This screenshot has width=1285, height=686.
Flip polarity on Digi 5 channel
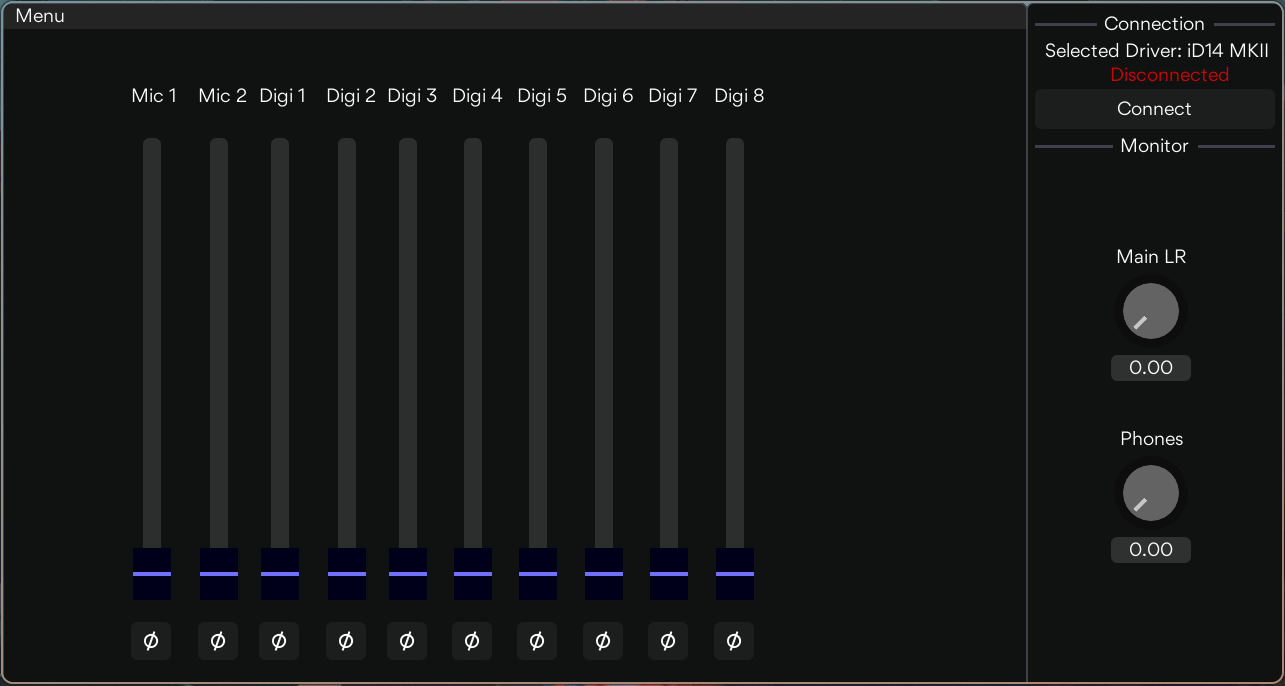click(x=537, y=641)
